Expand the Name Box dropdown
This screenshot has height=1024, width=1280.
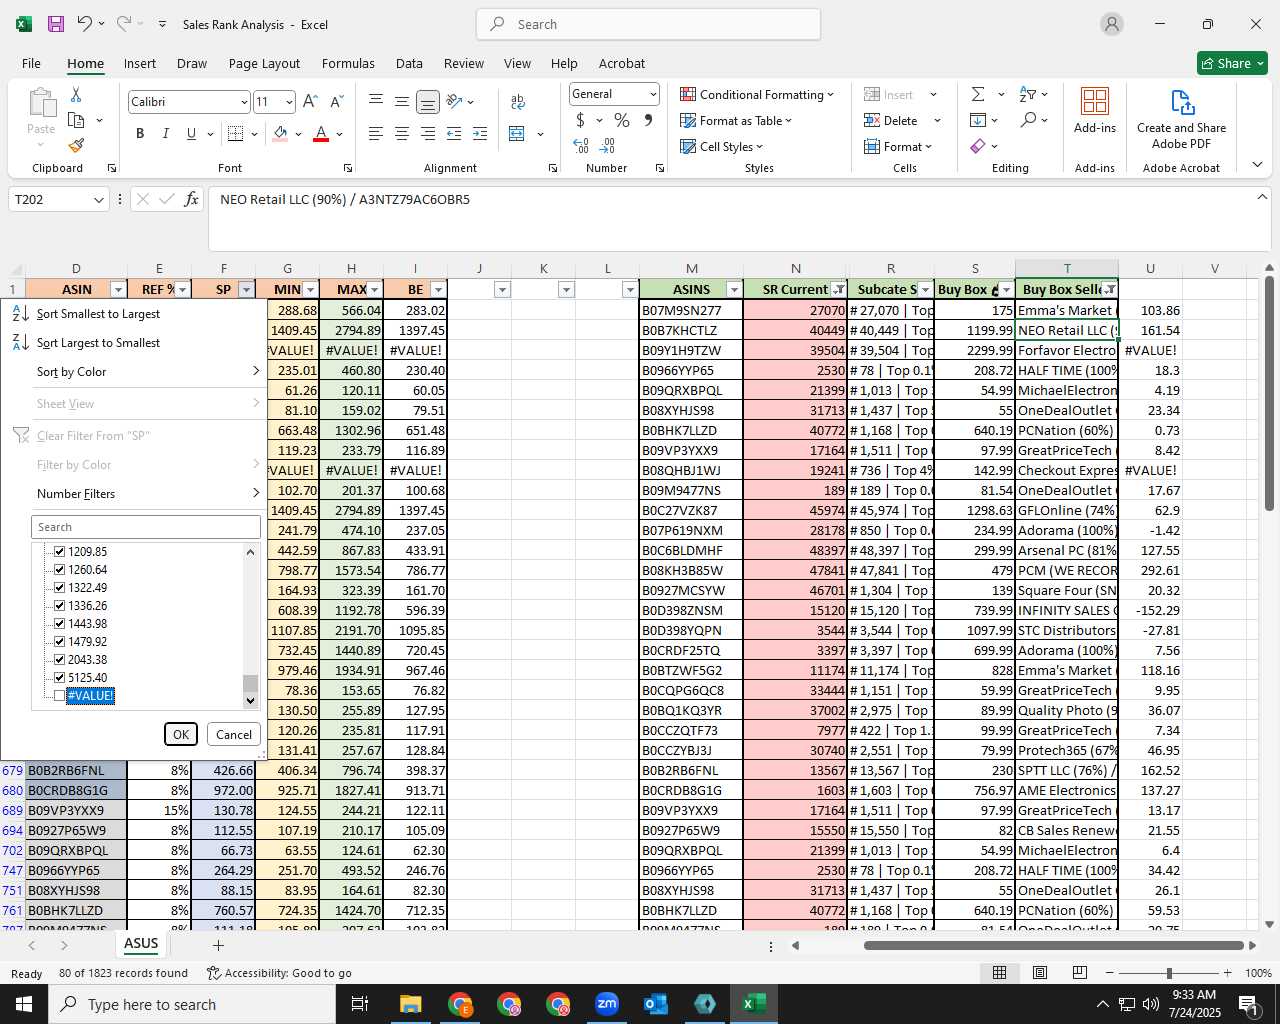coord(98,199)
